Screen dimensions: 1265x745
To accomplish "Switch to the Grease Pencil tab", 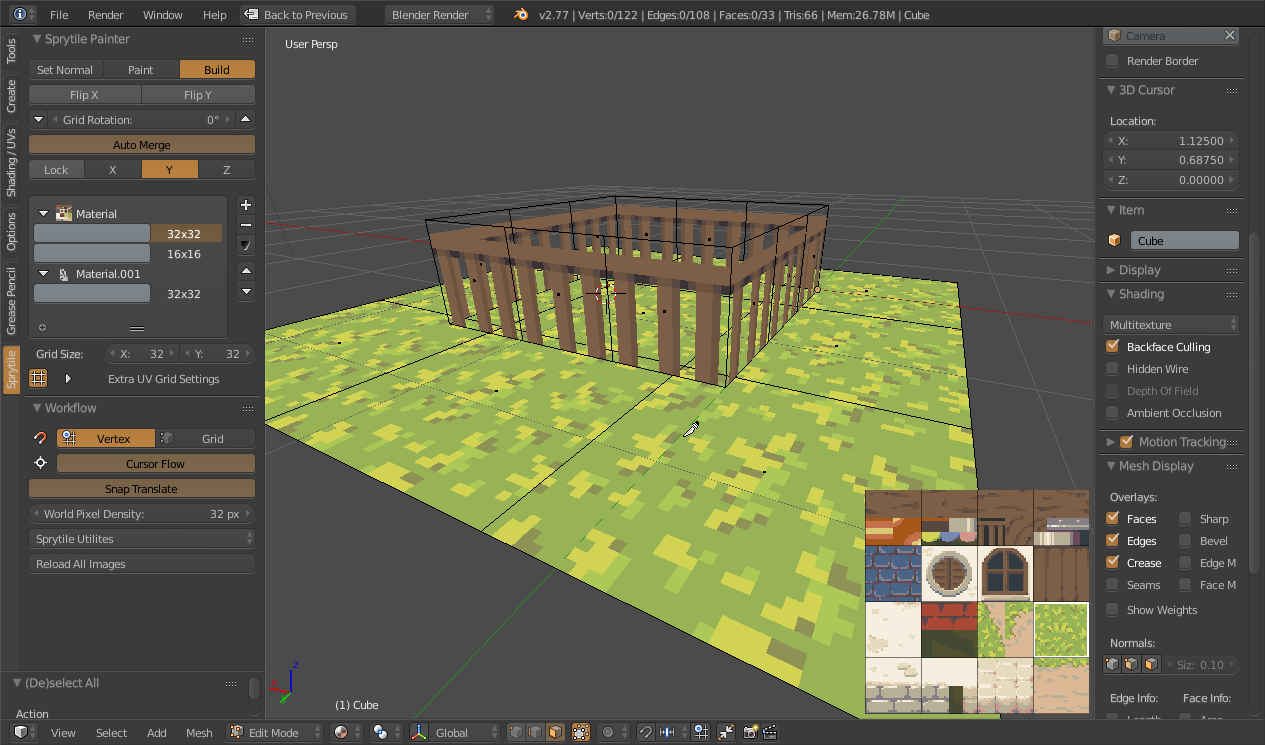I will click(x=12, y=301).
